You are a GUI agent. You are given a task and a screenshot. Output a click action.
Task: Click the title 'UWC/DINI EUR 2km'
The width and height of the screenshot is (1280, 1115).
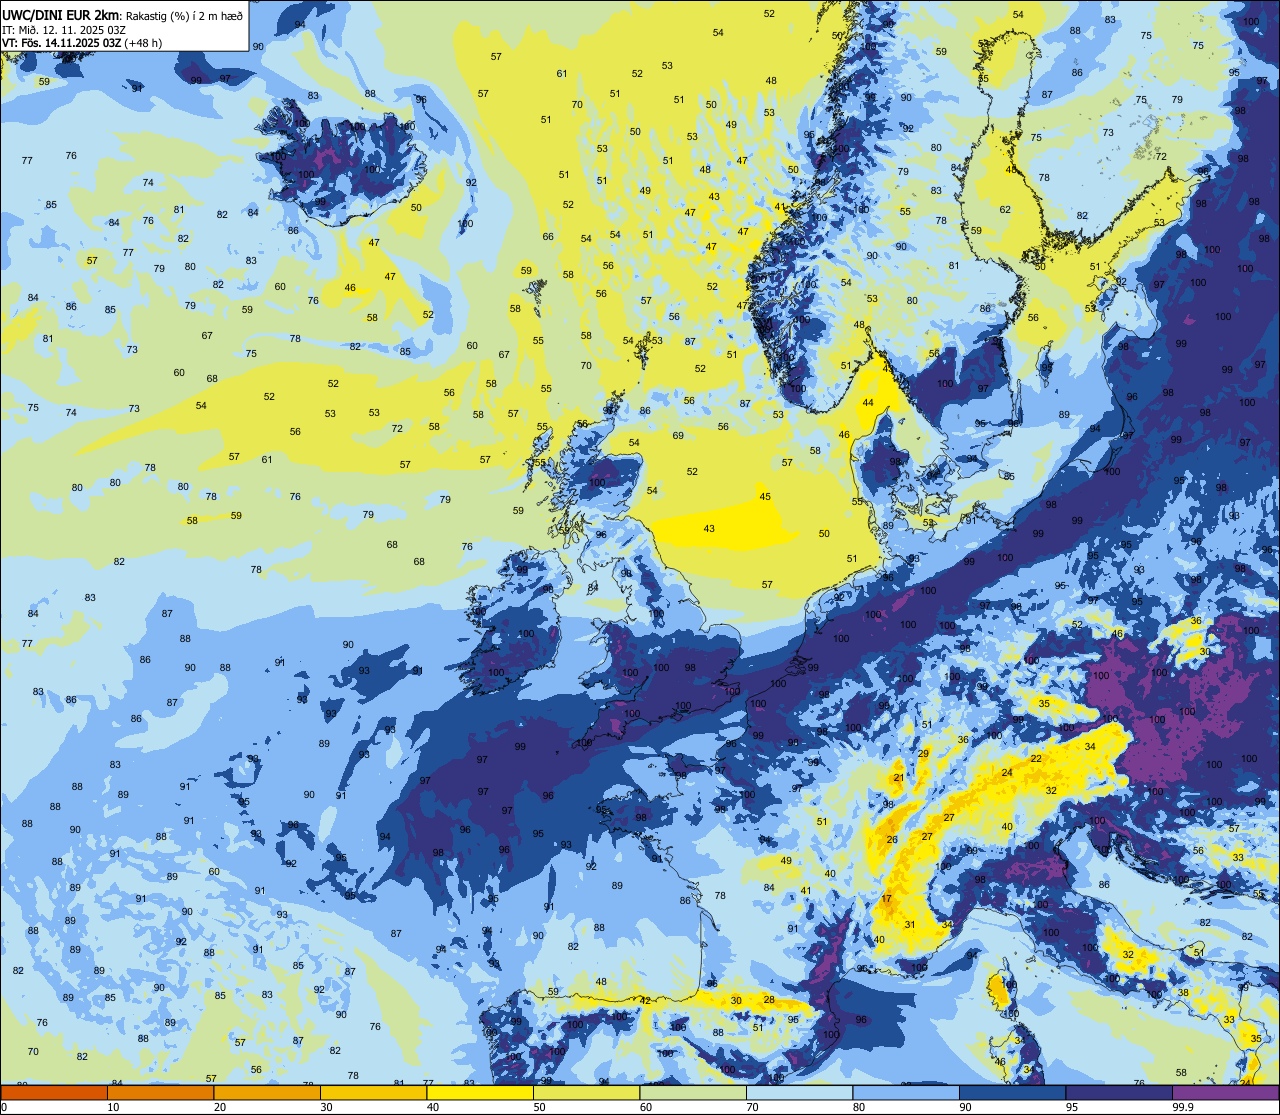click(x=62, y=14)
